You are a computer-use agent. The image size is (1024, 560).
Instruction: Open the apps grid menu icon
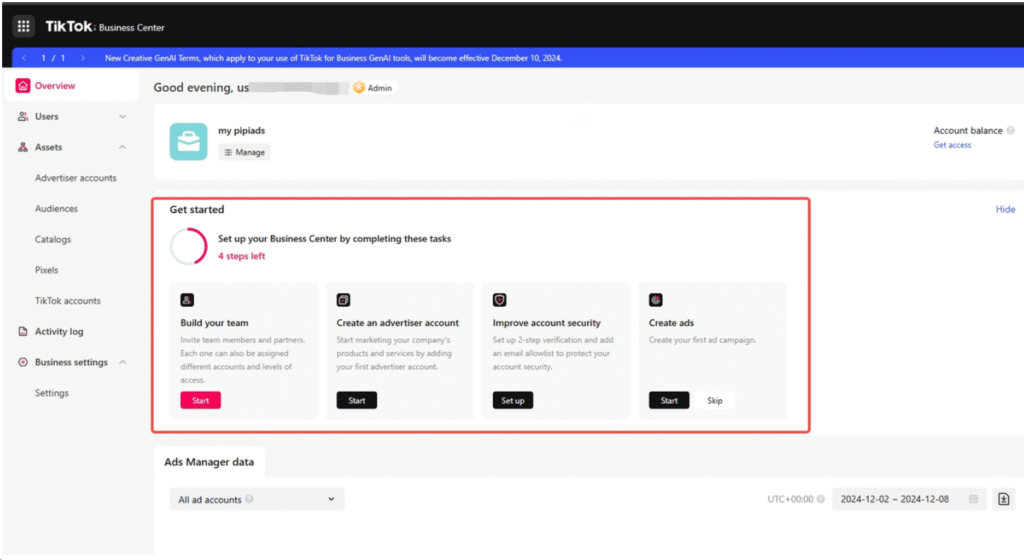[x=24, y=27]
